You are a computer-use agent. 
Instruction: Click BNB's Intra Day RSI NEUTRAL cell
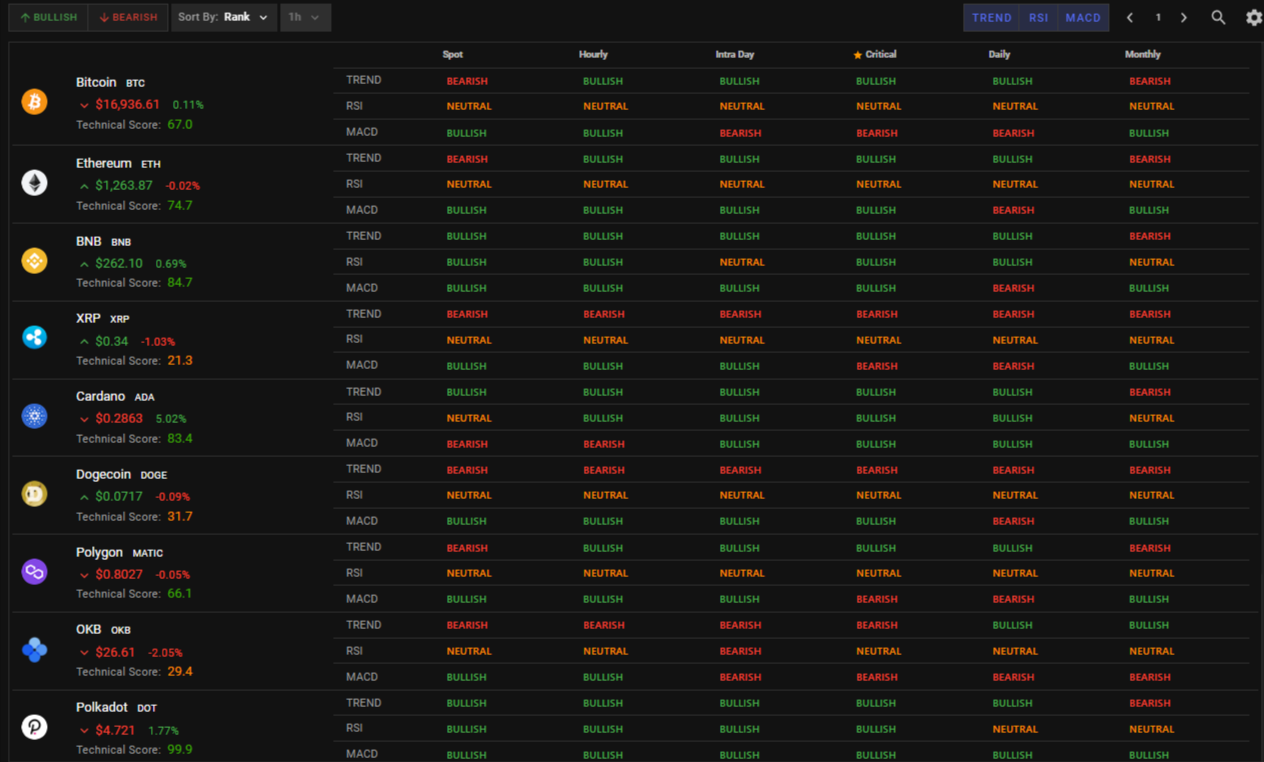click(x=742, y=262)
